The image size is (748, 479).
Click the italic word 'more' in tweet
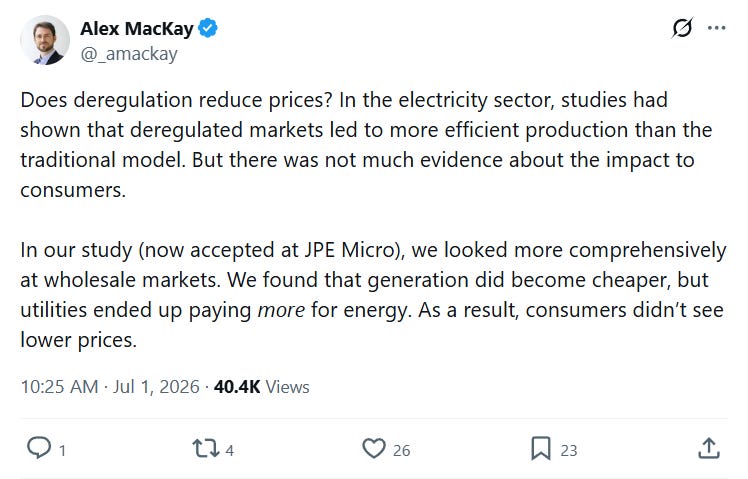(x=281, y=311)
